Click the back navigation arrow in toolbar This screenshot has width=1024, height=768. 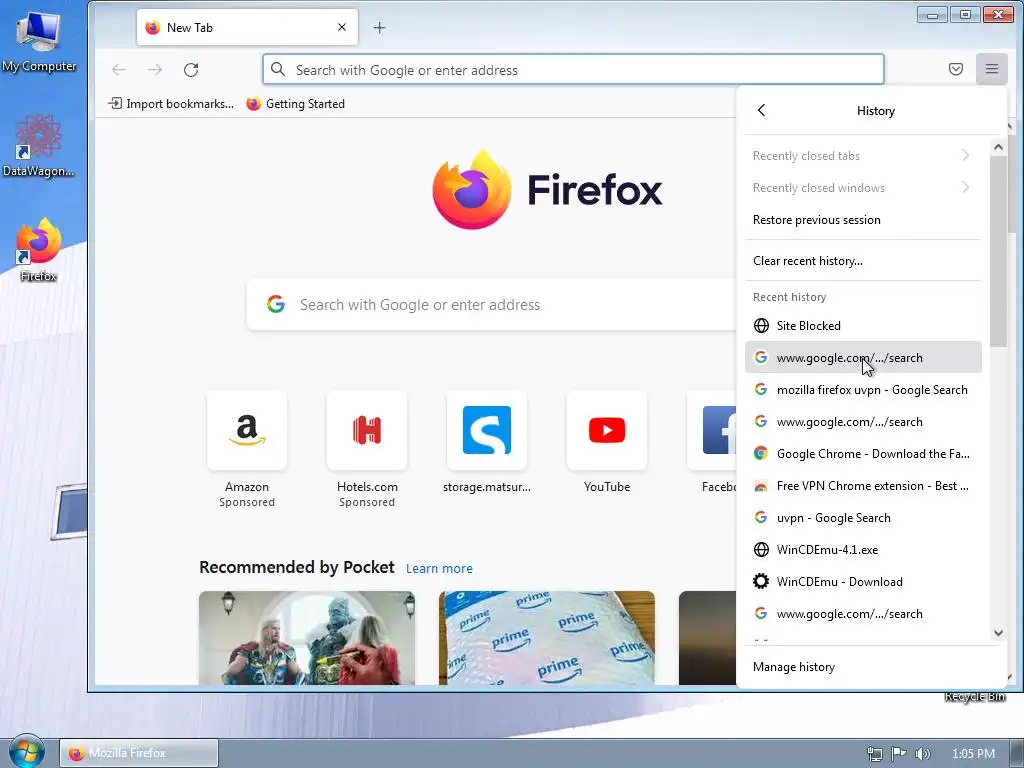[x=119, y=70]
